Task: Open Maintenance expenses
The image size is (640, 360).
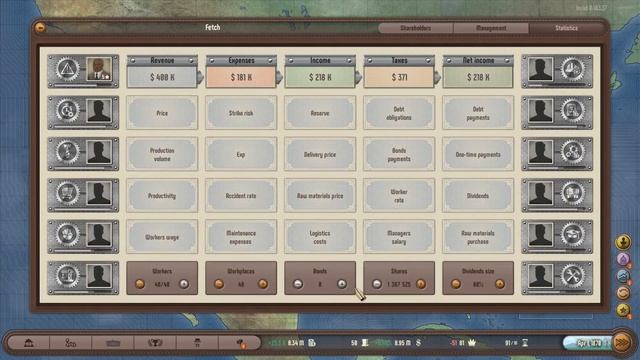Action: click(241, 237)
